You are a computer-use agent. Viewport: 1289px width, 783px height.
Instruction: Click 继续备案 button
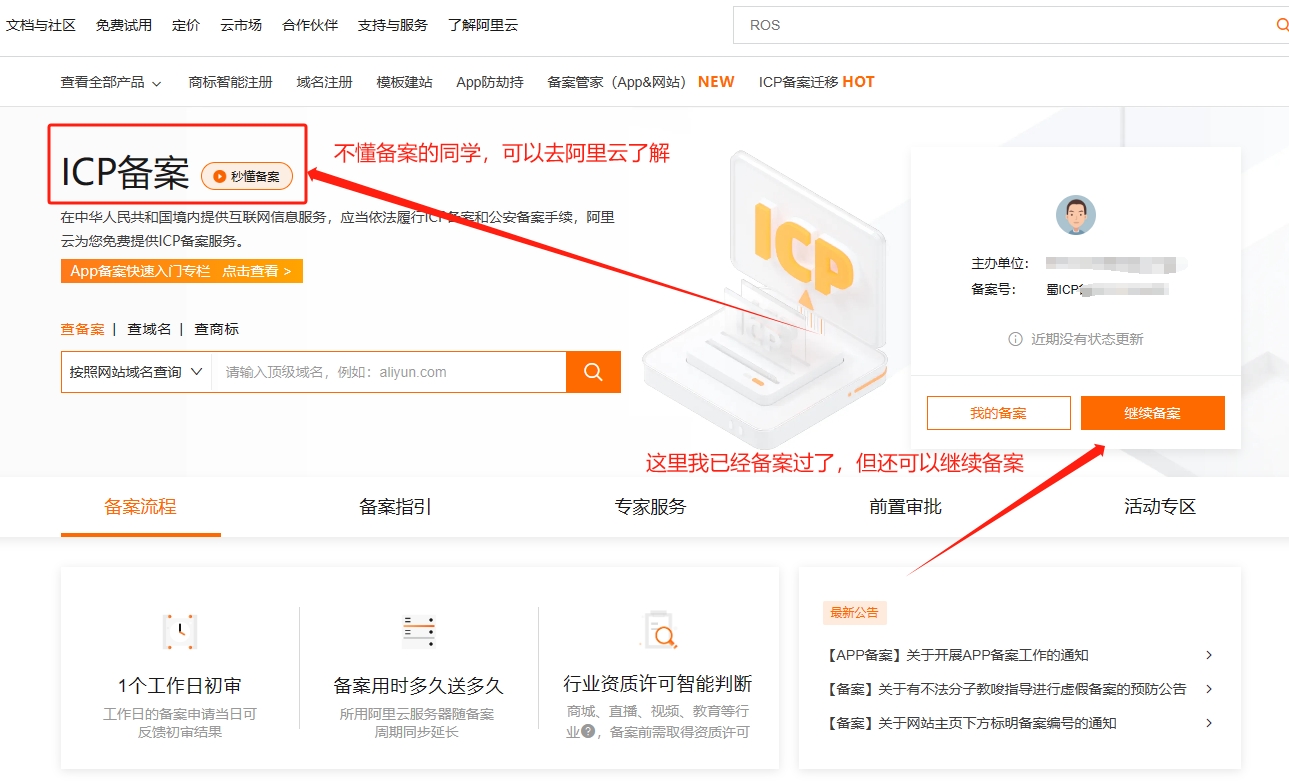(x=1153, y=413)
